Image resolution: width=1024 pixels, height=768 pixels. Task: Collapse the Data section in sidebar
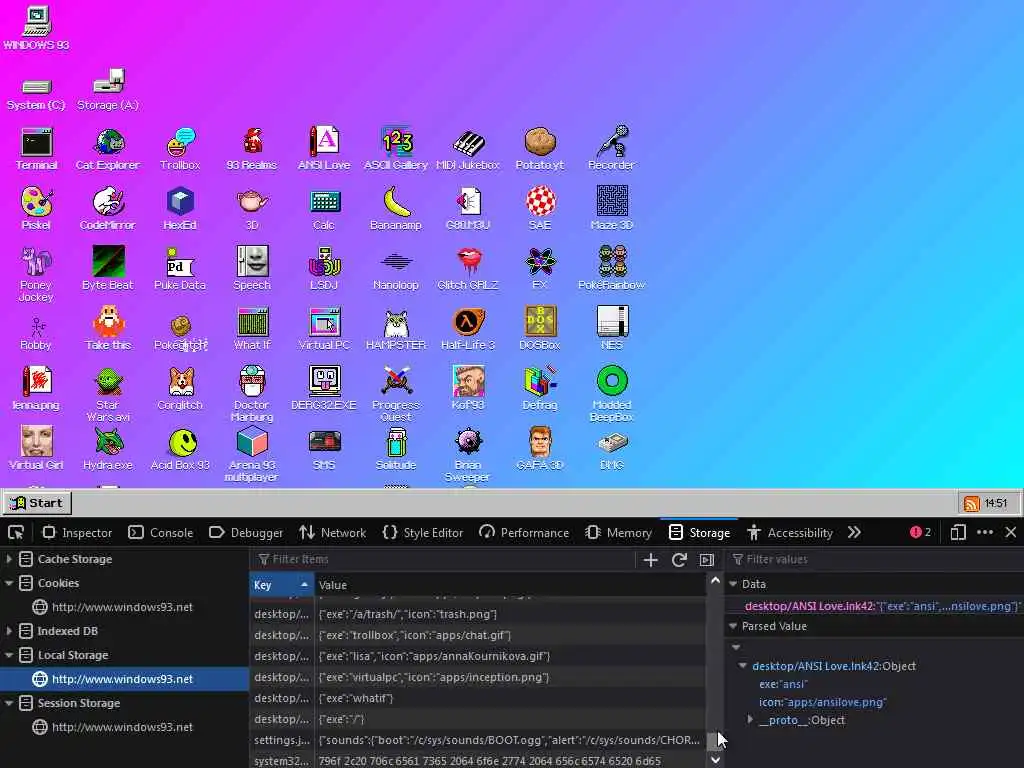point(733,584)
